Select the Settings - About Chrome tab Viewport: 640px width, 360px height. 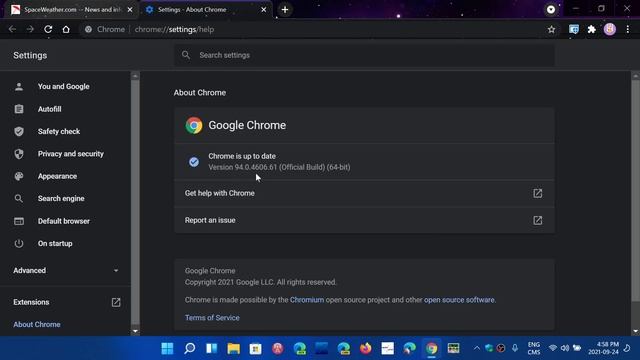206,9
